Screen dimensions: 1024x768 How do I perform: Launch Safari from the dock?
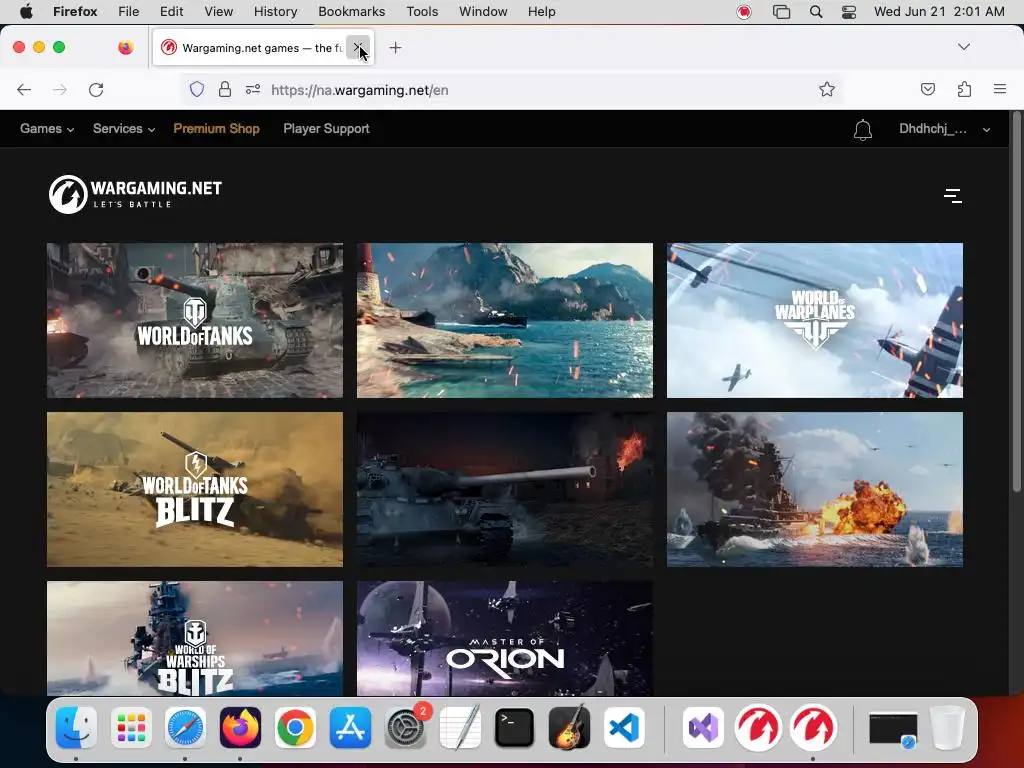tap(185, 727)
